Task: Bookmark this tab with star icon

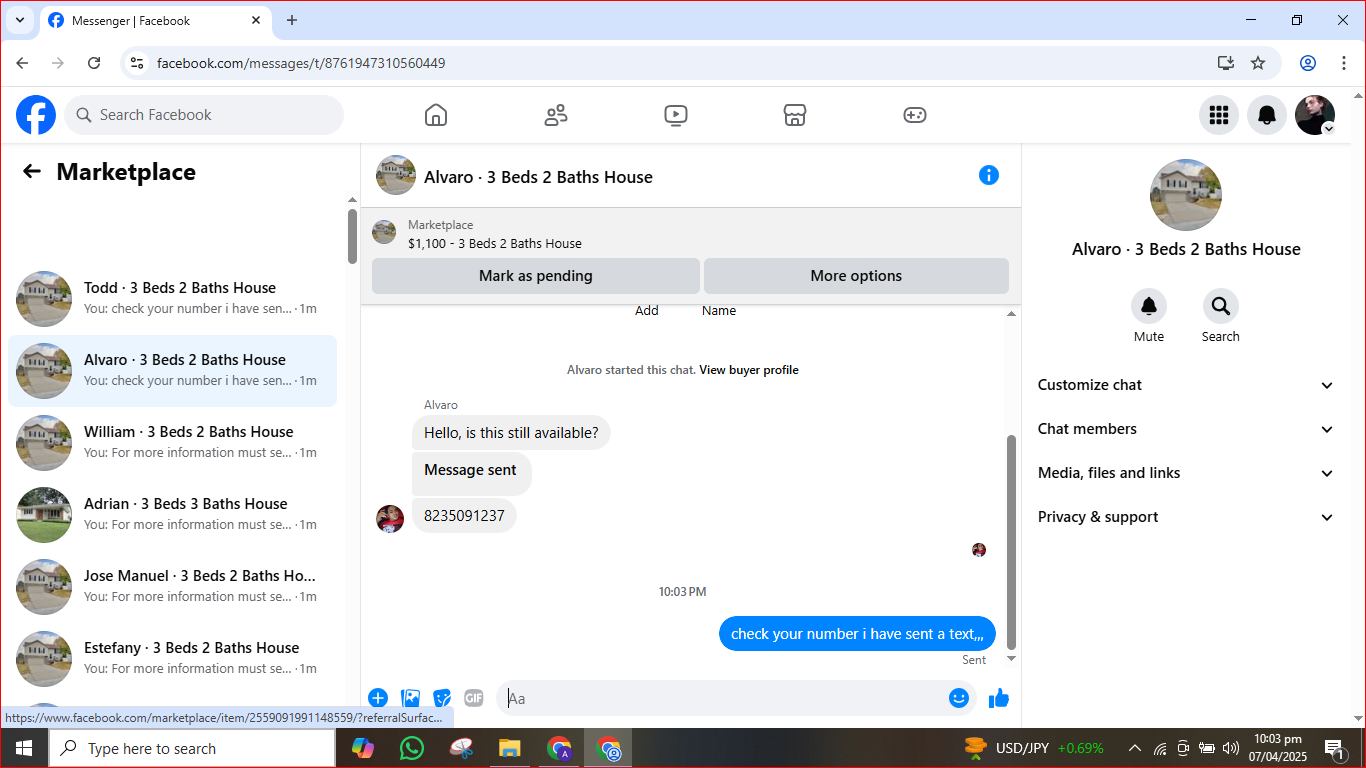Action: (1258, 63)
